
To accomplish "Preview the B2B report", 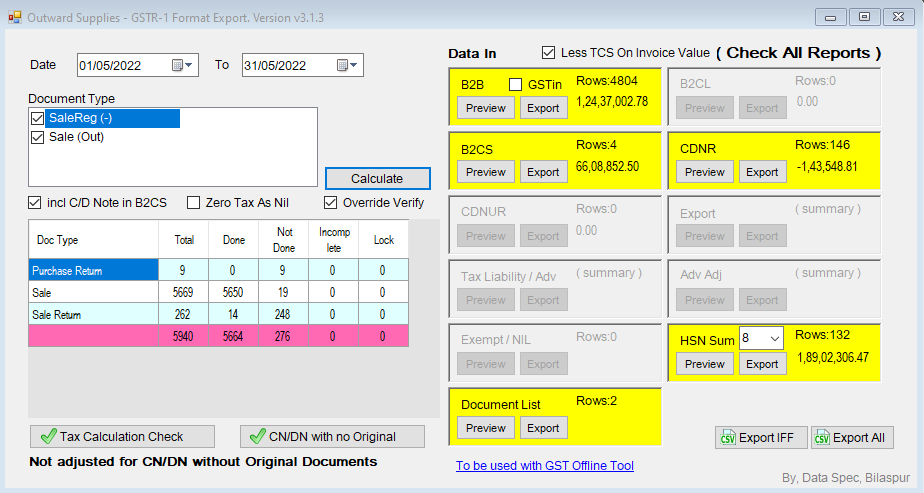I will click(x=486, y=108).
